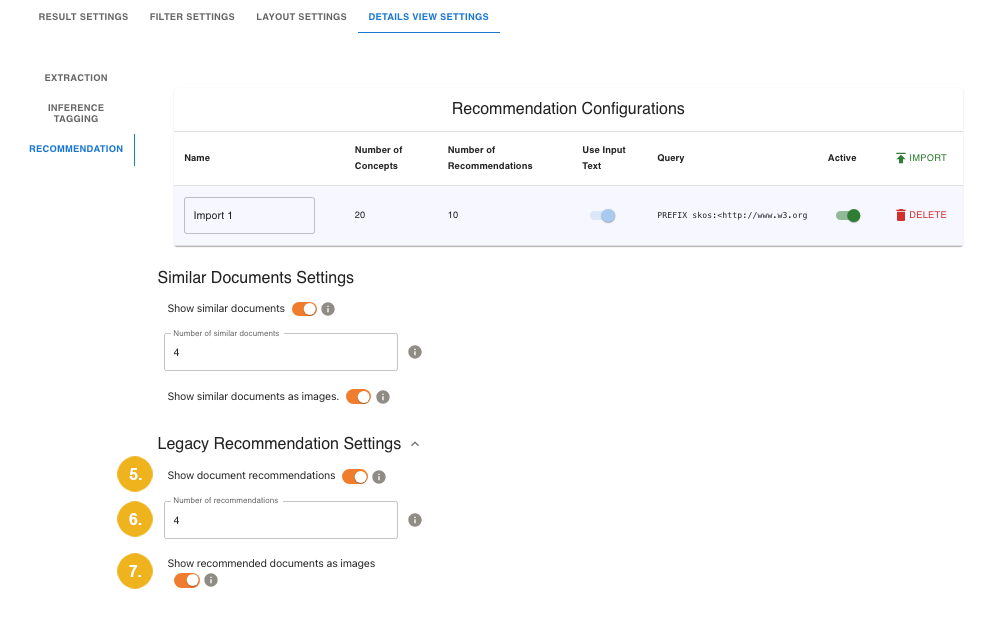Click info icon beside Show document recommendations

click(x=379, y=477)
